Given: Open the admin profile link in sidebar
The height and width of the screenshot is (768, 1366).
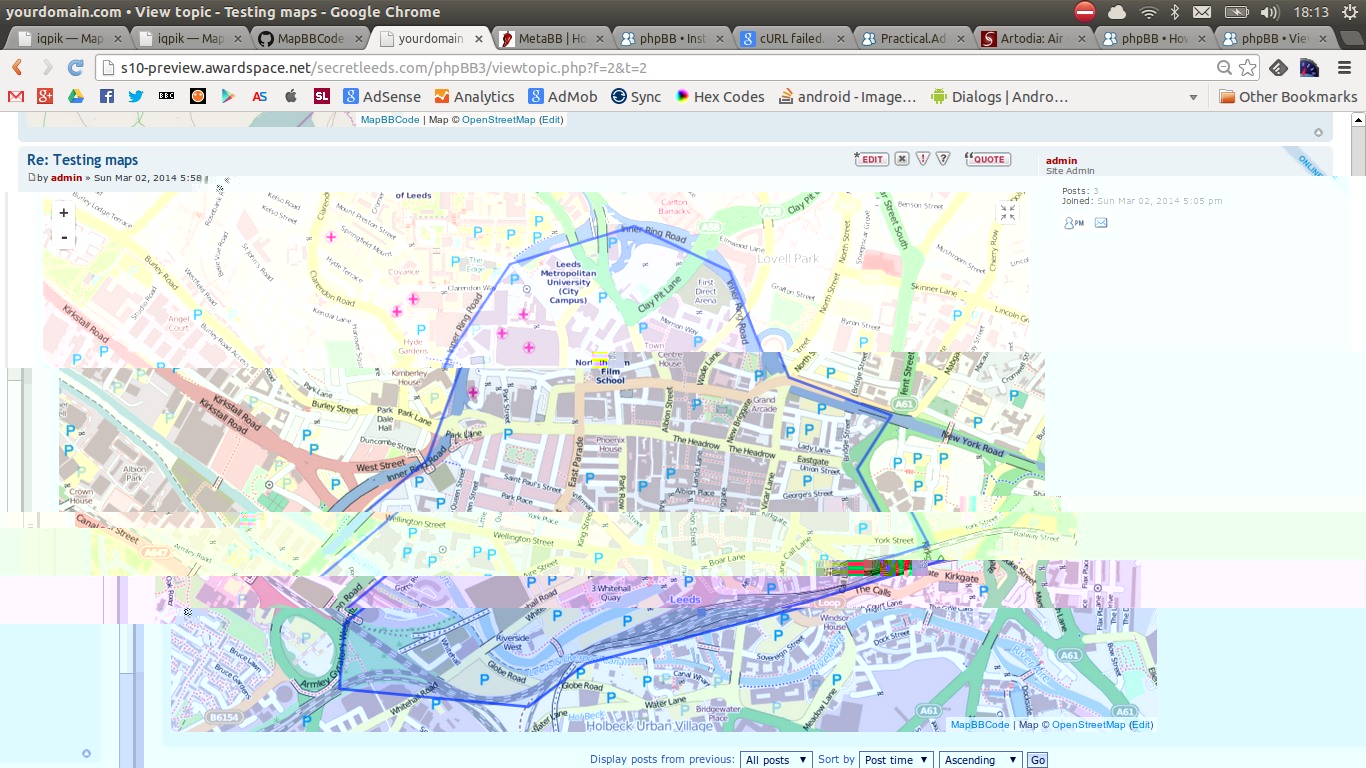Looking at the screenshot, I should coord(1062,160).
